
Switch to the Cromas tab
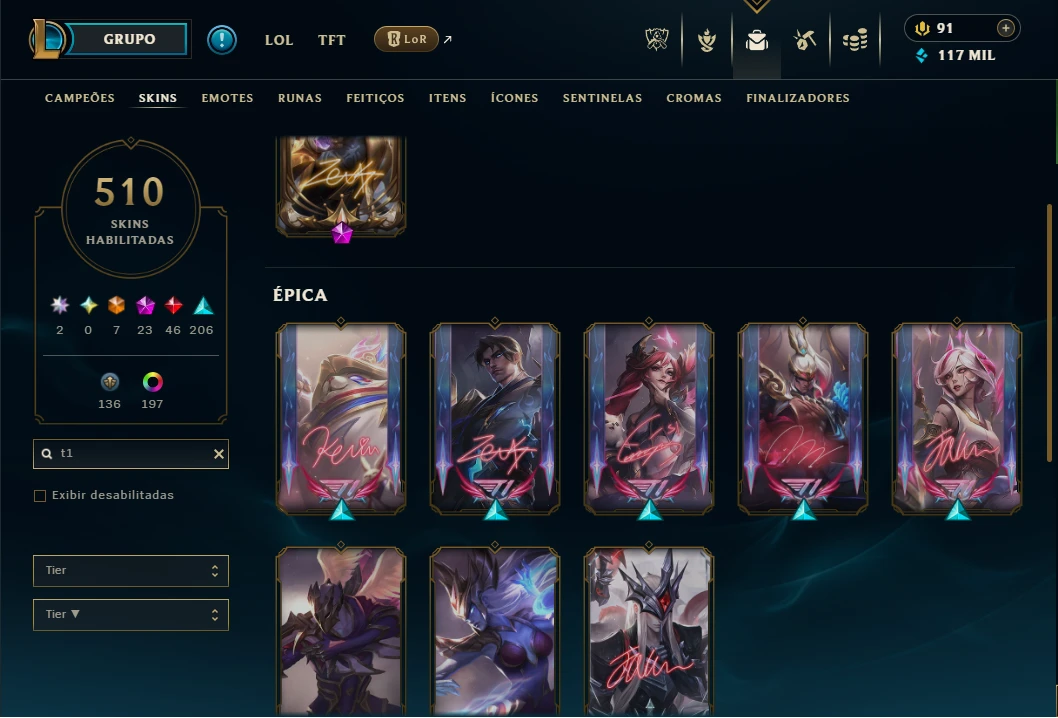(694, 98)
